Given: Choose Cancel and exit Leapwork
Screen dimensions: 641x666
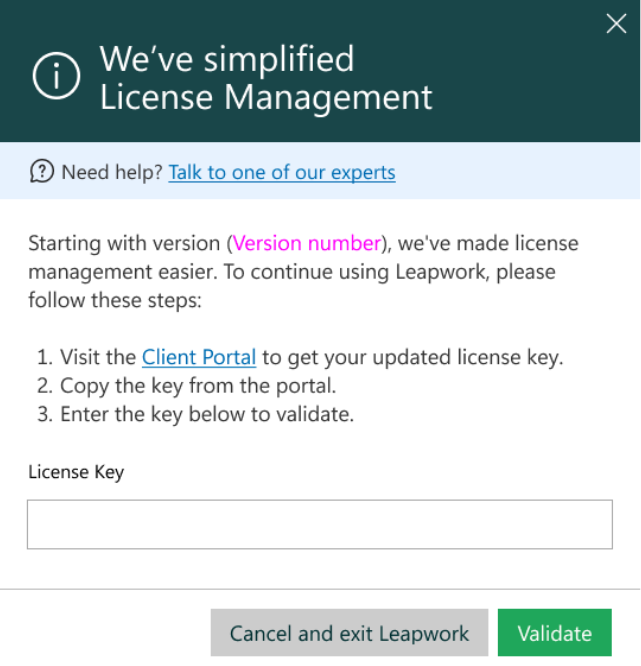Looking at the screenshot, I should click(349, 633).
